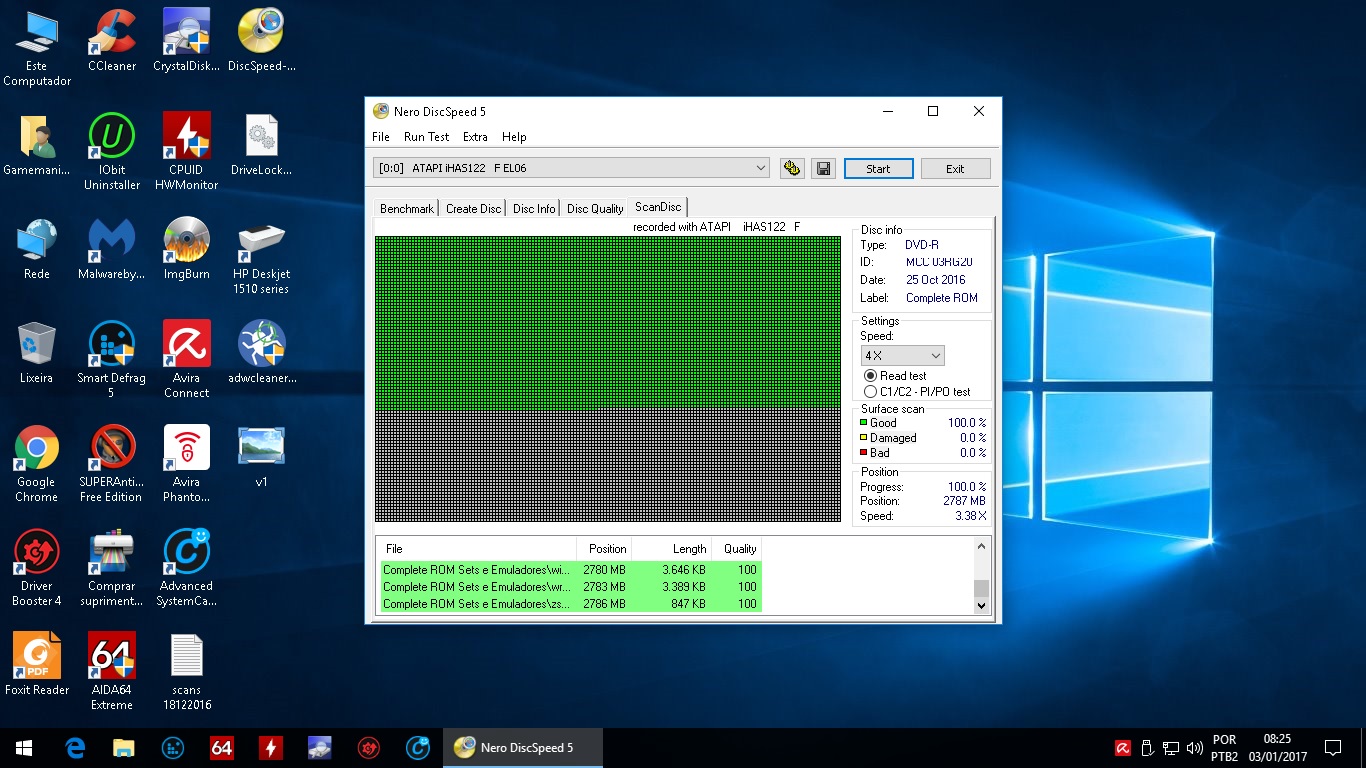This screenshot has height=768, width=1366.
Task: Sort by the File column header
Action: point(476,548)
